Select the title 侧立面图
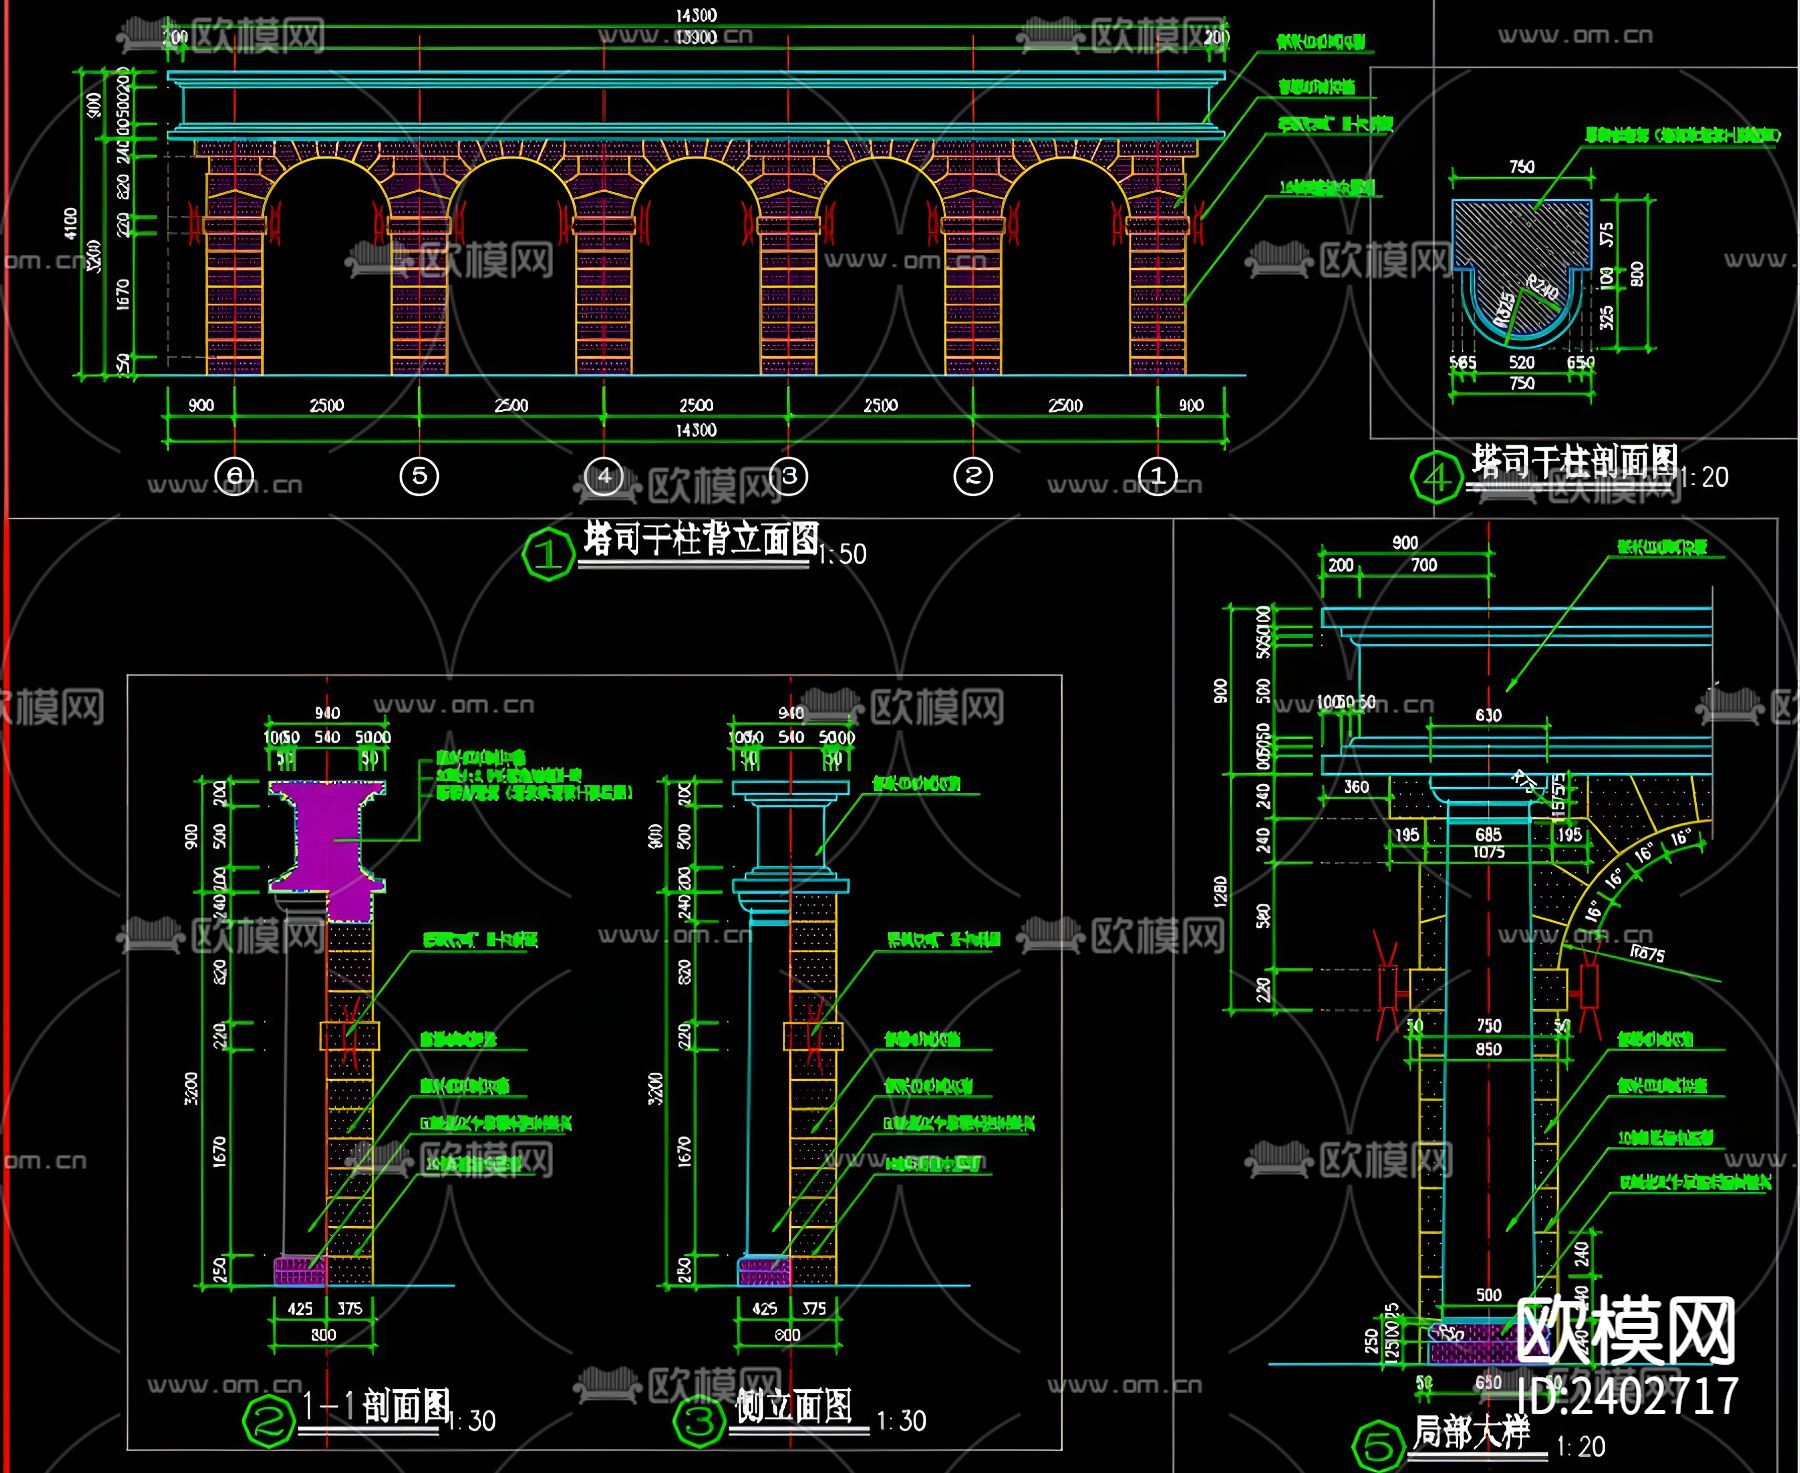Viewport: 1800px width, 1473px height. (x=793, y=1405)
